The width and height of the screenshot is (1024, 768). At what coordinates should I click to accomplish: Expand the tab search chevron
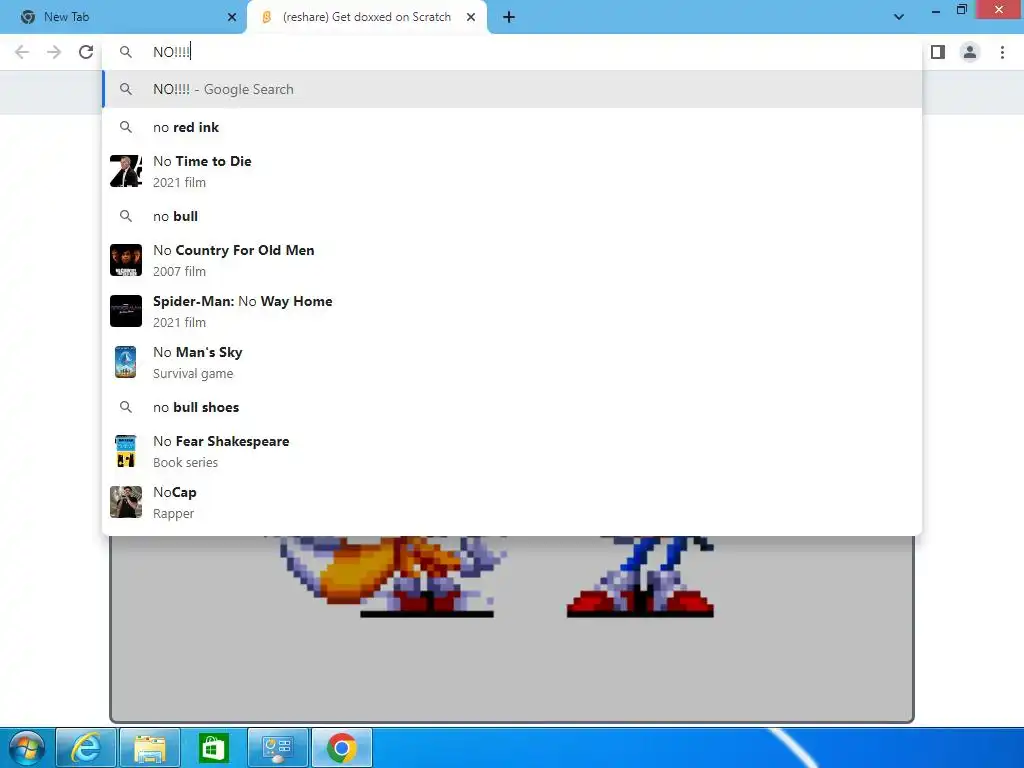point(899,17)
